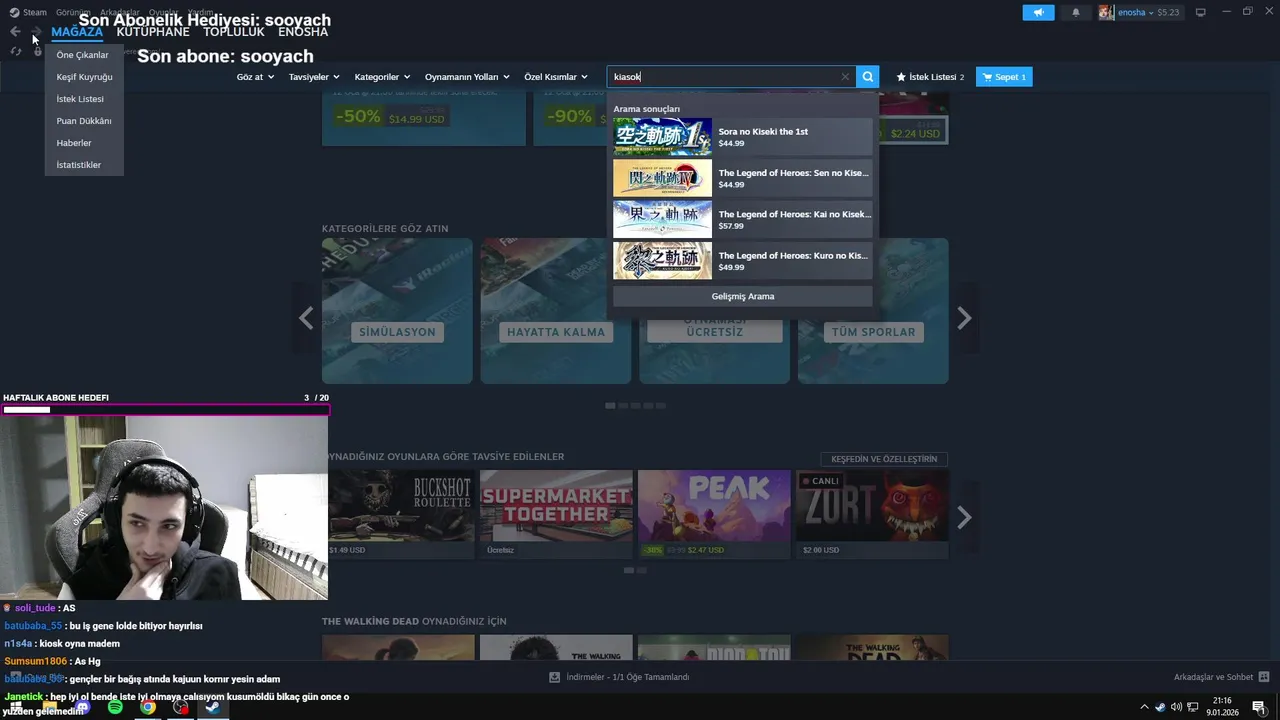Reload the store page with refresh icon

[16, 51]
